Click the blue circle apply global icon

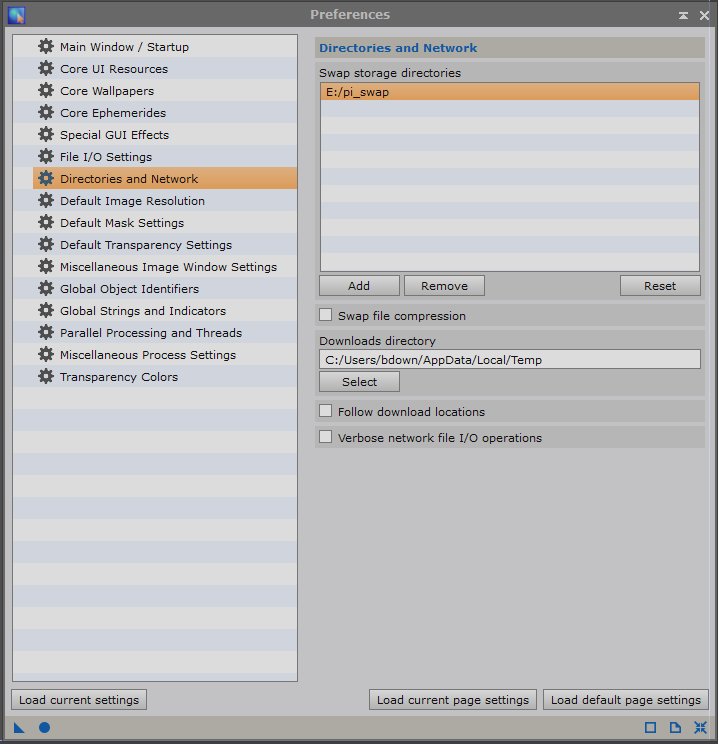coord(44,727)
